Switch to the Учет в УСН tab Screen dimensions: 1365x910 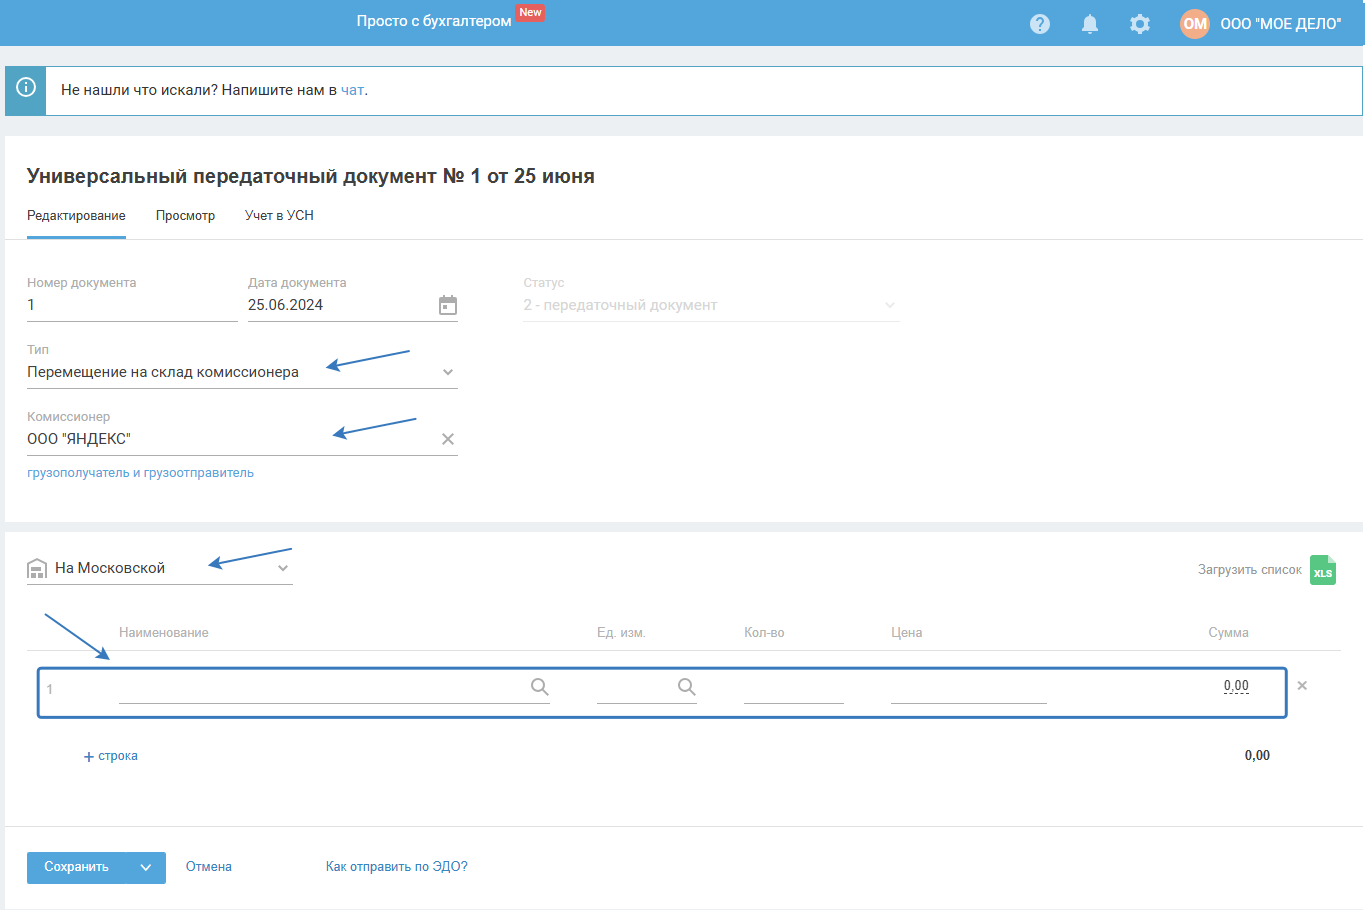(279, 216)
